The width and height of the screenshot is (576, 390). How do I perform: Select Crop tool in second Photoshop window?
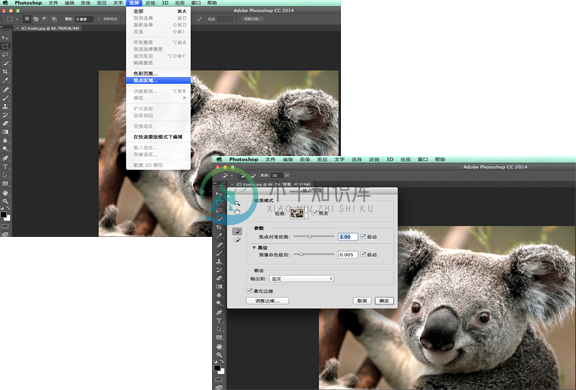point(219,227)
